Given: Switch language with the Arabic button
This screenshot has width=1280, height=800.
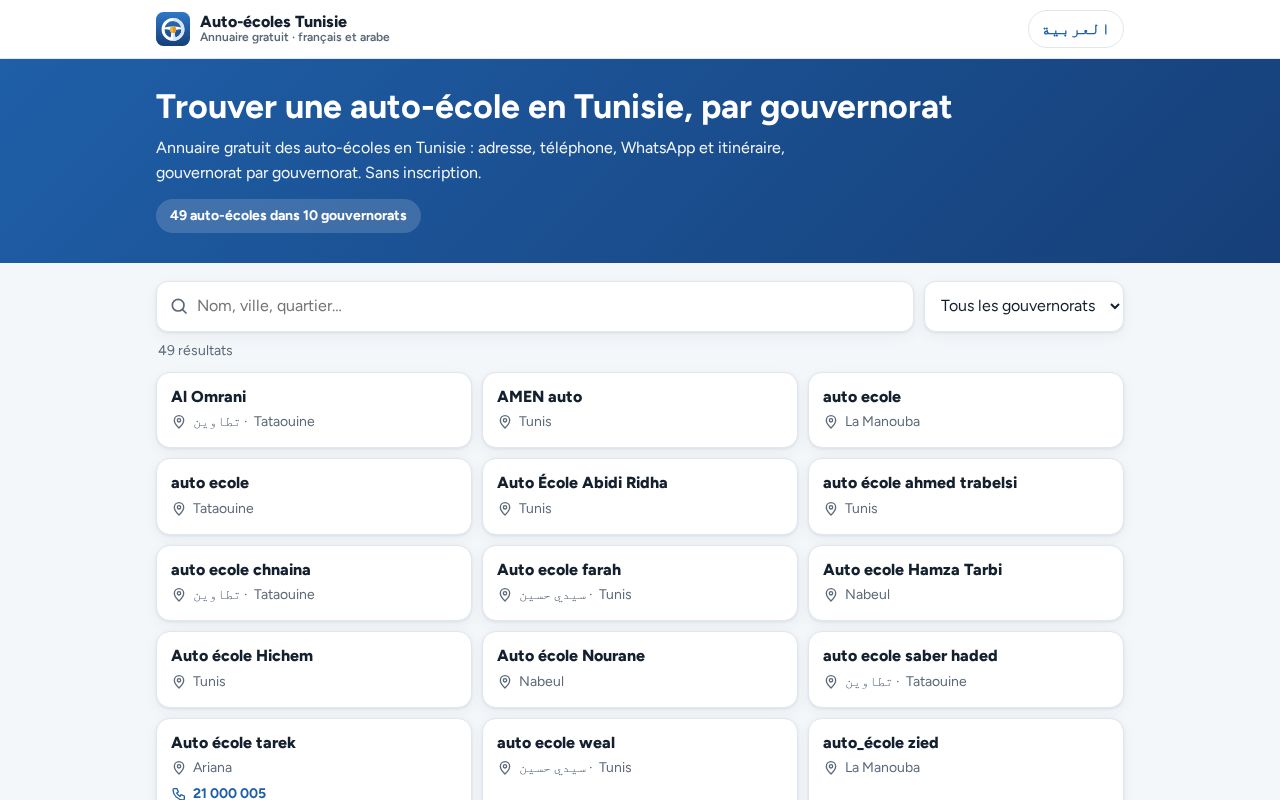Looking at the screenshot, I should coord(1076,29).
